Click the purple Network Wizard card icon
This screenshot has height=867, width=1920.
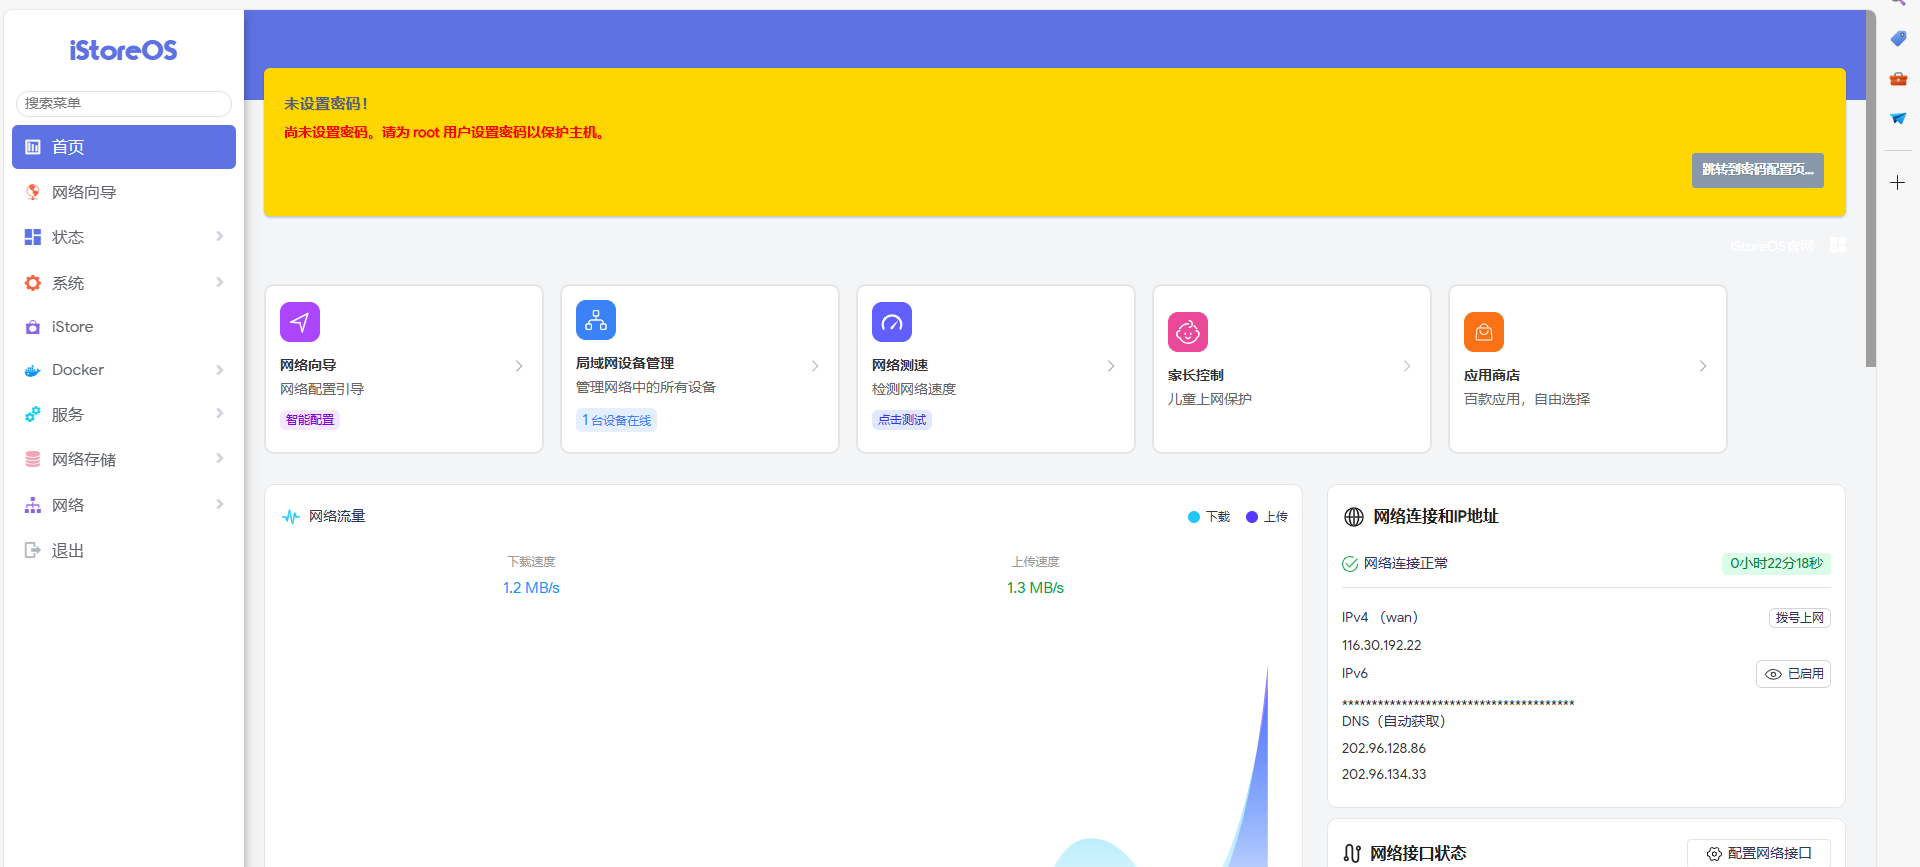pos(299,322)
